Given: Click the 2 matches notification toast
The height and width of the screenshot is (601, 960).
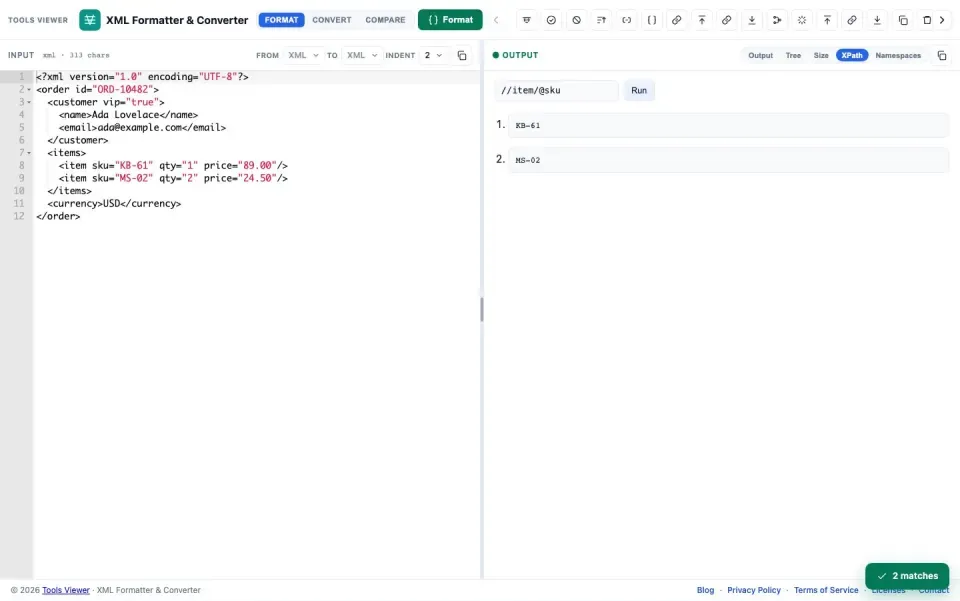Looking at the screenshot, I should (907, 576).
